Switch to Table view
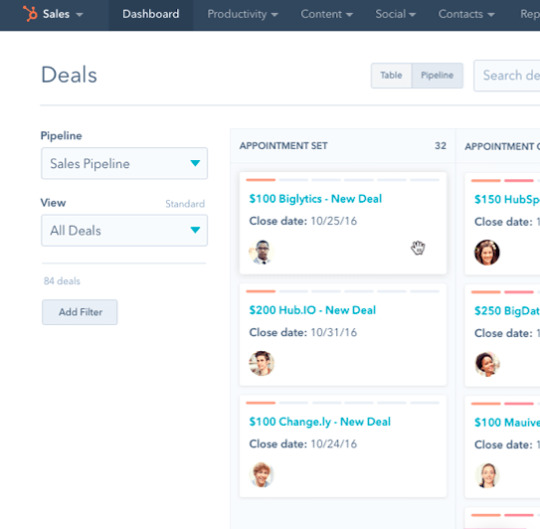The height and width of the screenshot is (529, 540). (x=391, y=75)
